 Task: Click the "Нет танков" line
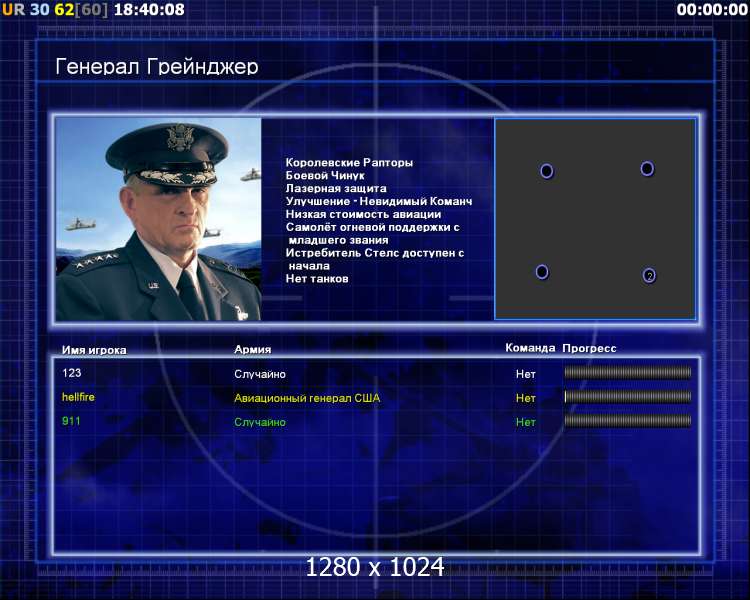point(317,279)
